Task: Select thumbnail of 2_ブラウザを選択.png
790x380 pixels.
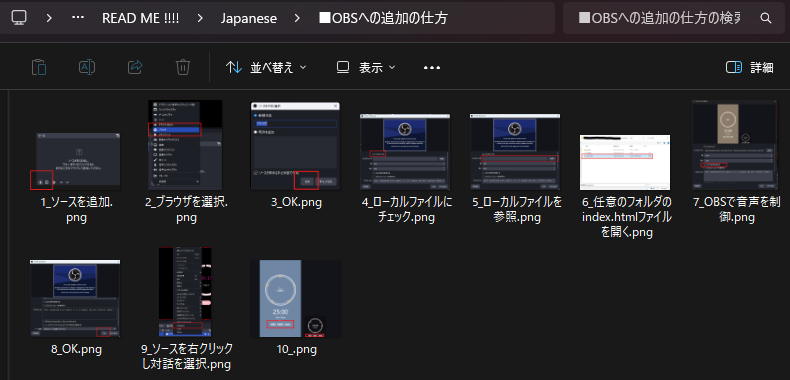Action: [185, 145]
